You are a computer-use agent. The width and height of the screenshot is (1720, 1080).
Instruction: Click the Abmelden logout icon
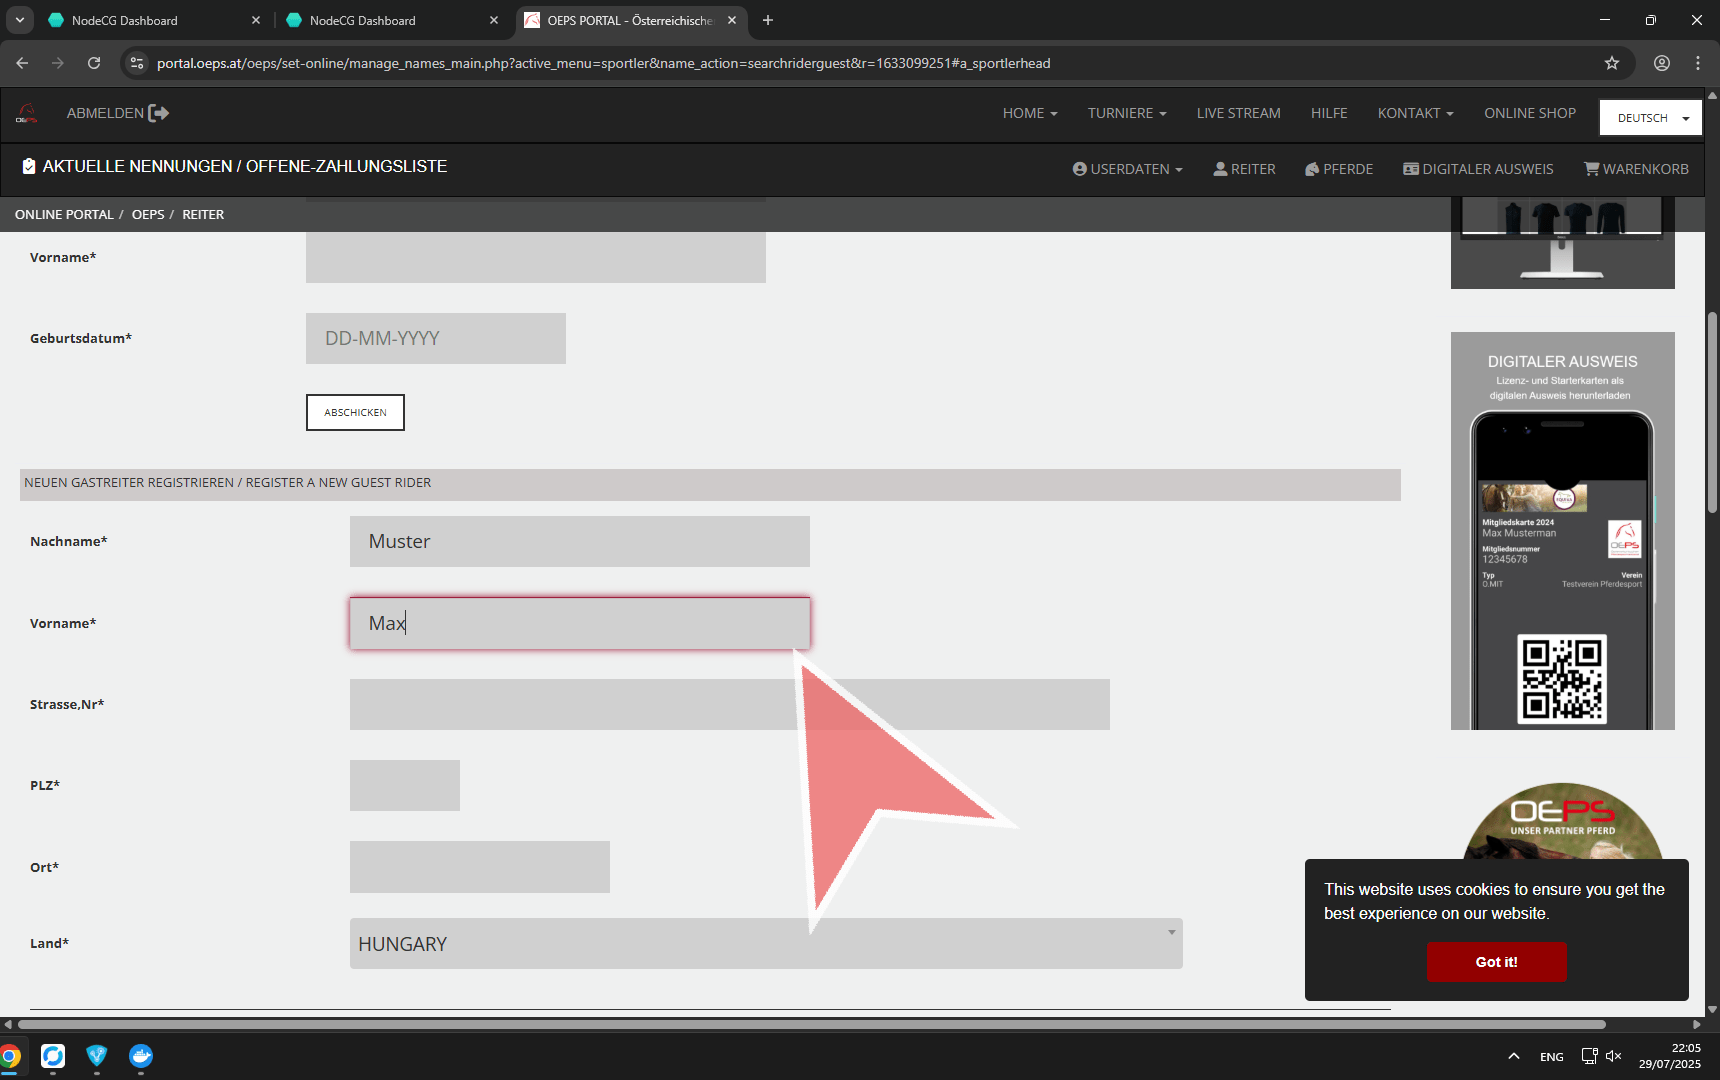tap(158, 114)
